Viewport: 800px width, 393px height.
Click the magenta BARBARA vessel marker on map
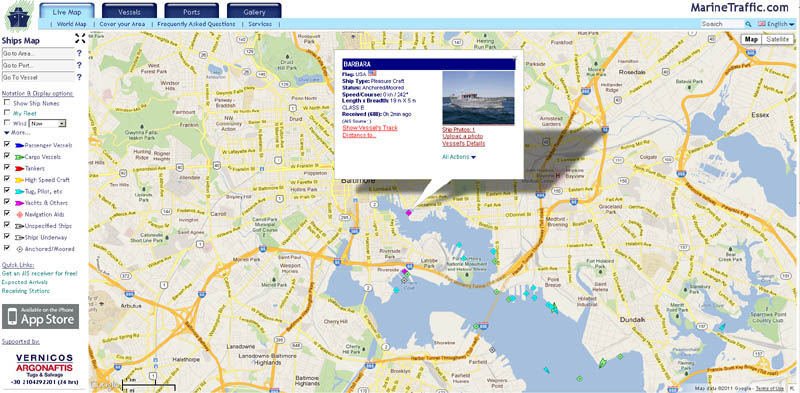[x=408, y=212]
